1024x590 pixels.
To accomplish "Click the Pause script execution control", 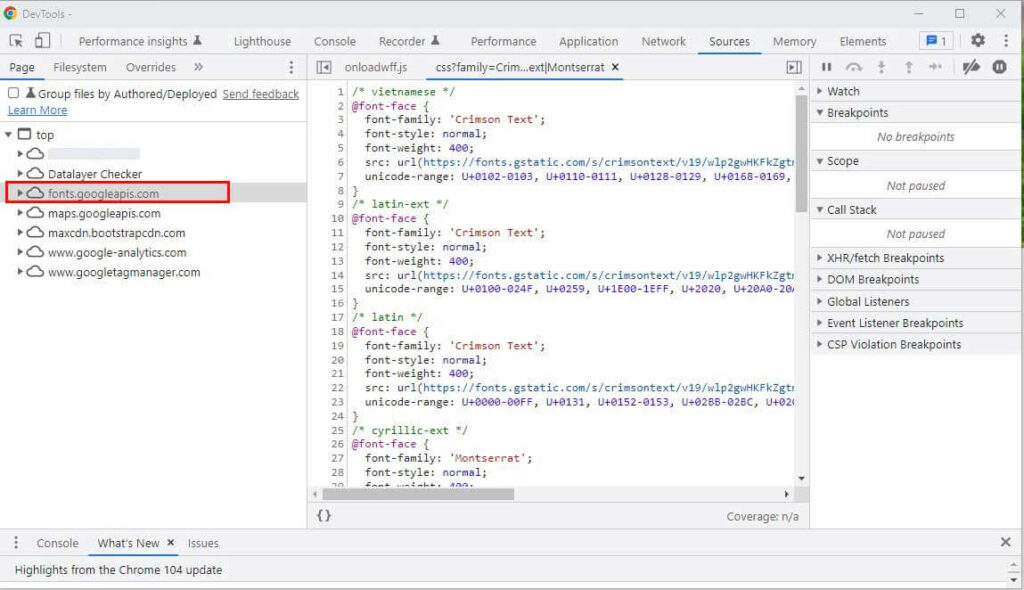I will (828, 65).
